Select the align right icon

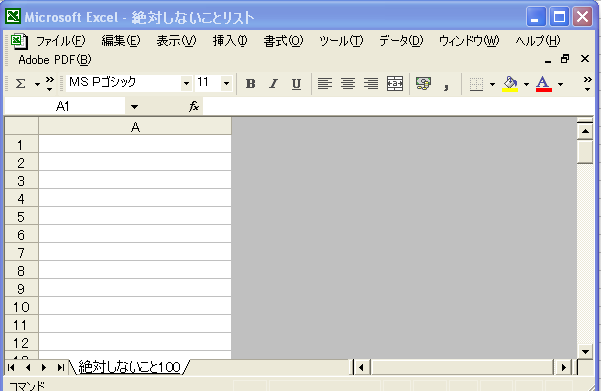371,84
